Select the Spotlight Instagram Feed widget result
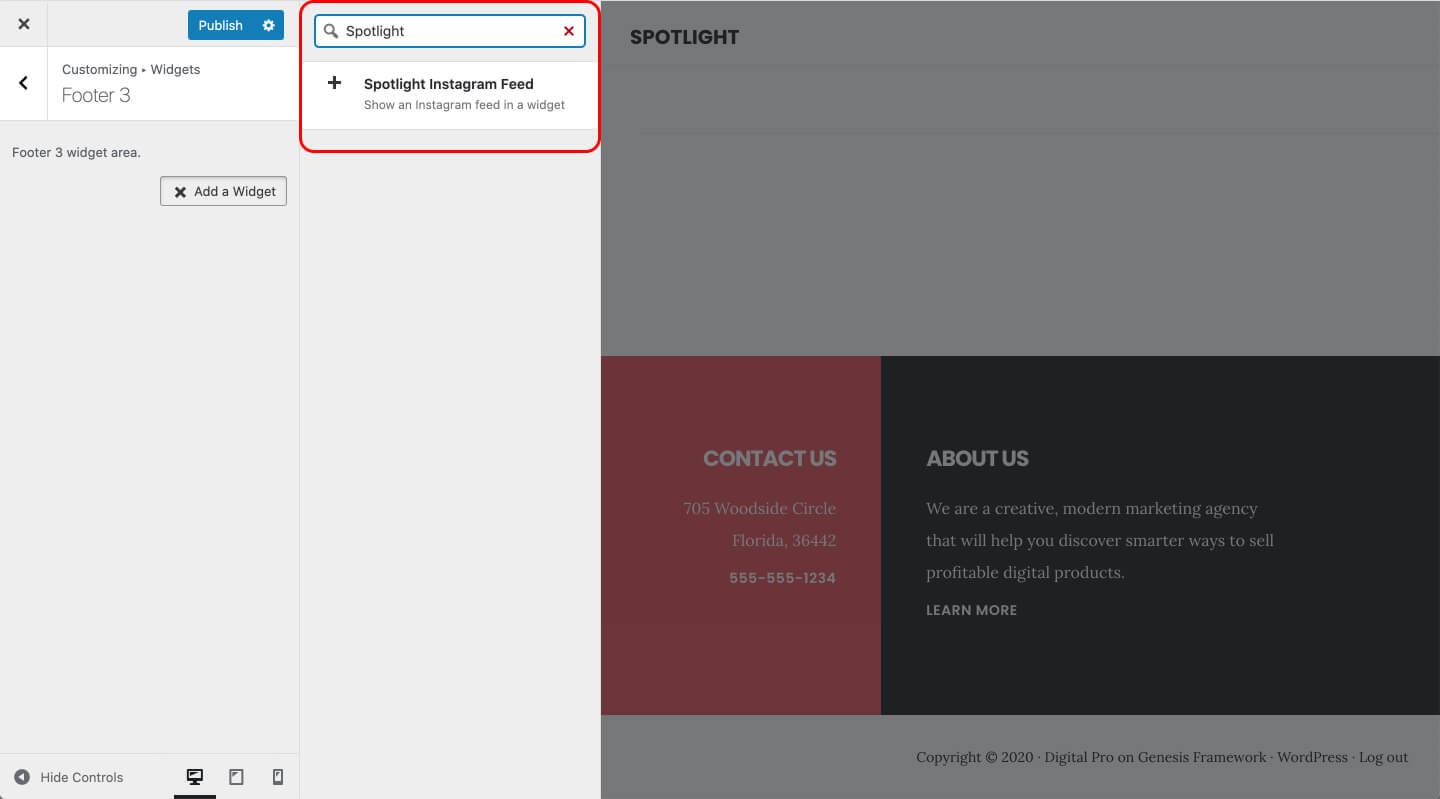 coord(449,84)
